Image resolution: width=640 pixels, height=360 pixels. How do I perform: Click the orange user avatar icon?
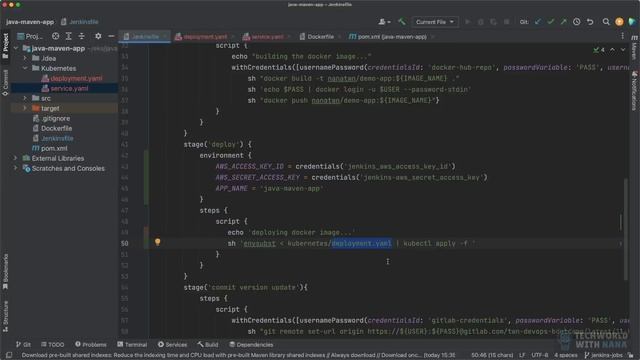click(619, 22)
